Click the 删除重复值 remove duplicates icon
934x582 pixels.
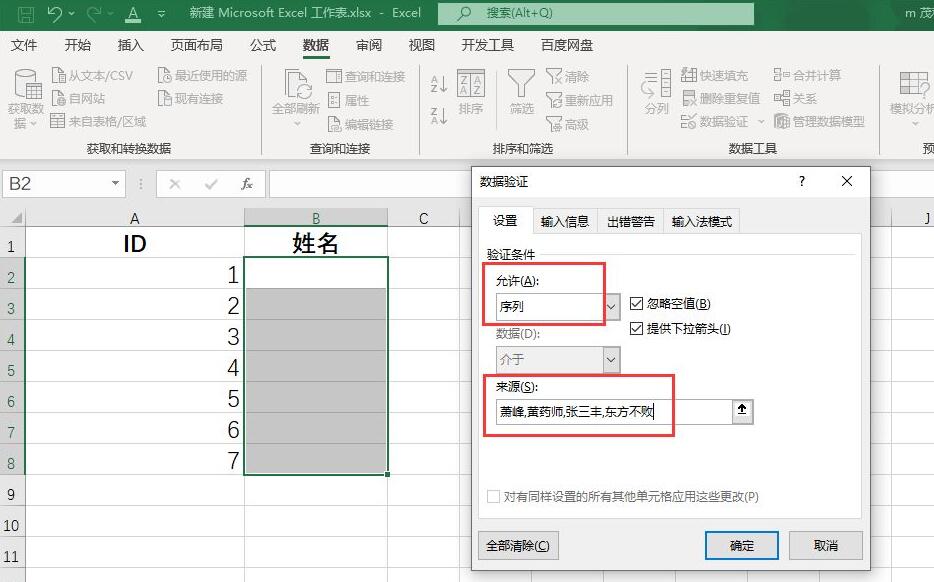692,97
